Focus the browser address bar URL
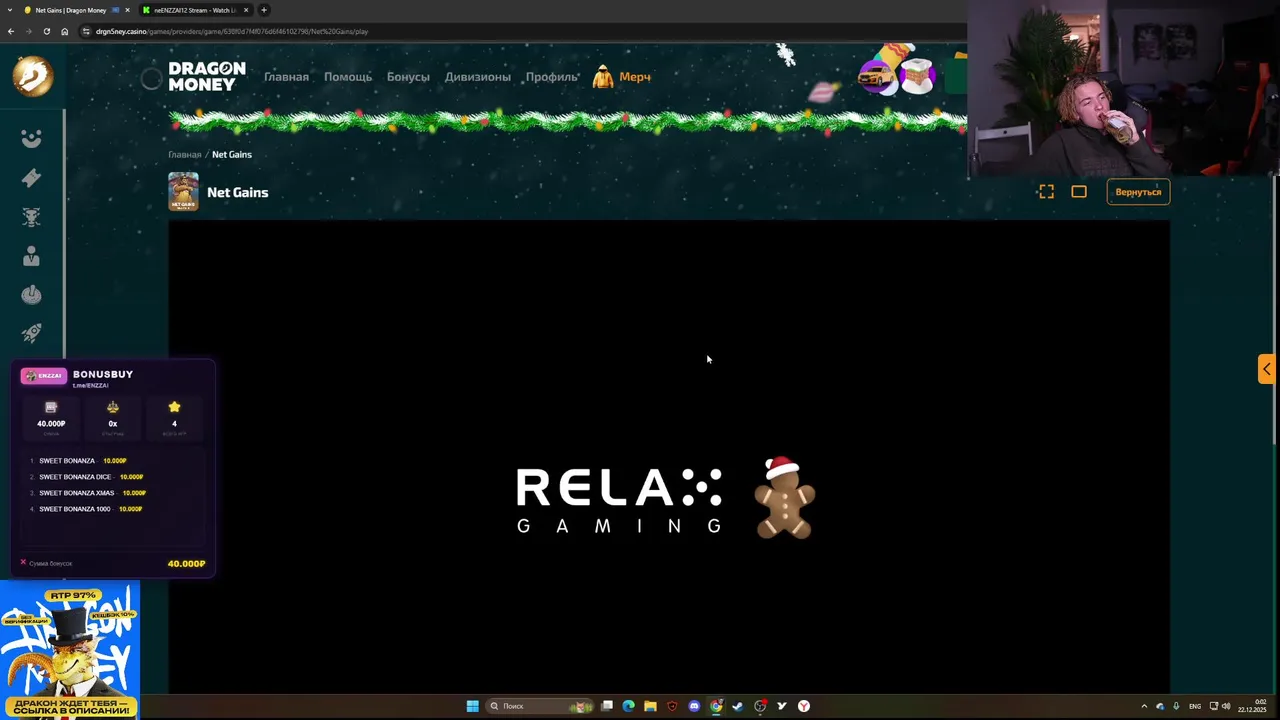Image resolution: width=1280 pixels, height=720 pixels. [x=232, y=31]
